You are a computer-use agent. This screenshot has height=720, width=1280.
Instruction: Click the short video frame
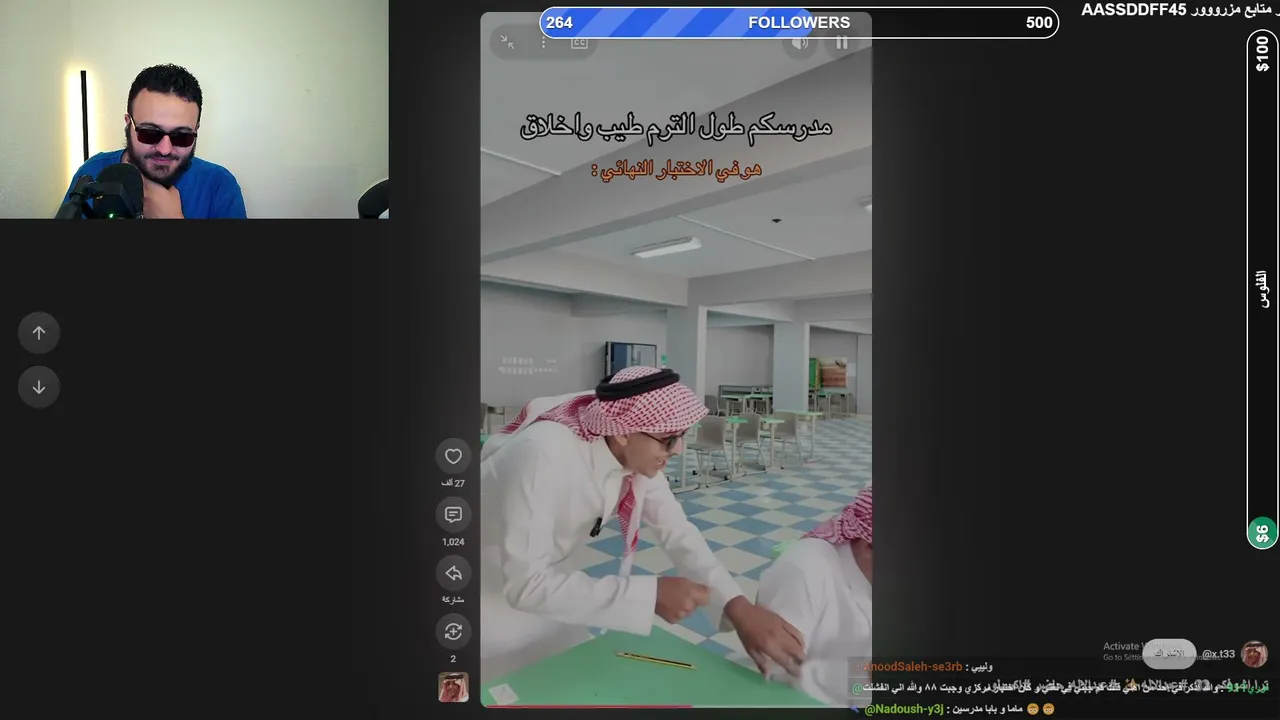coord(676,360)
